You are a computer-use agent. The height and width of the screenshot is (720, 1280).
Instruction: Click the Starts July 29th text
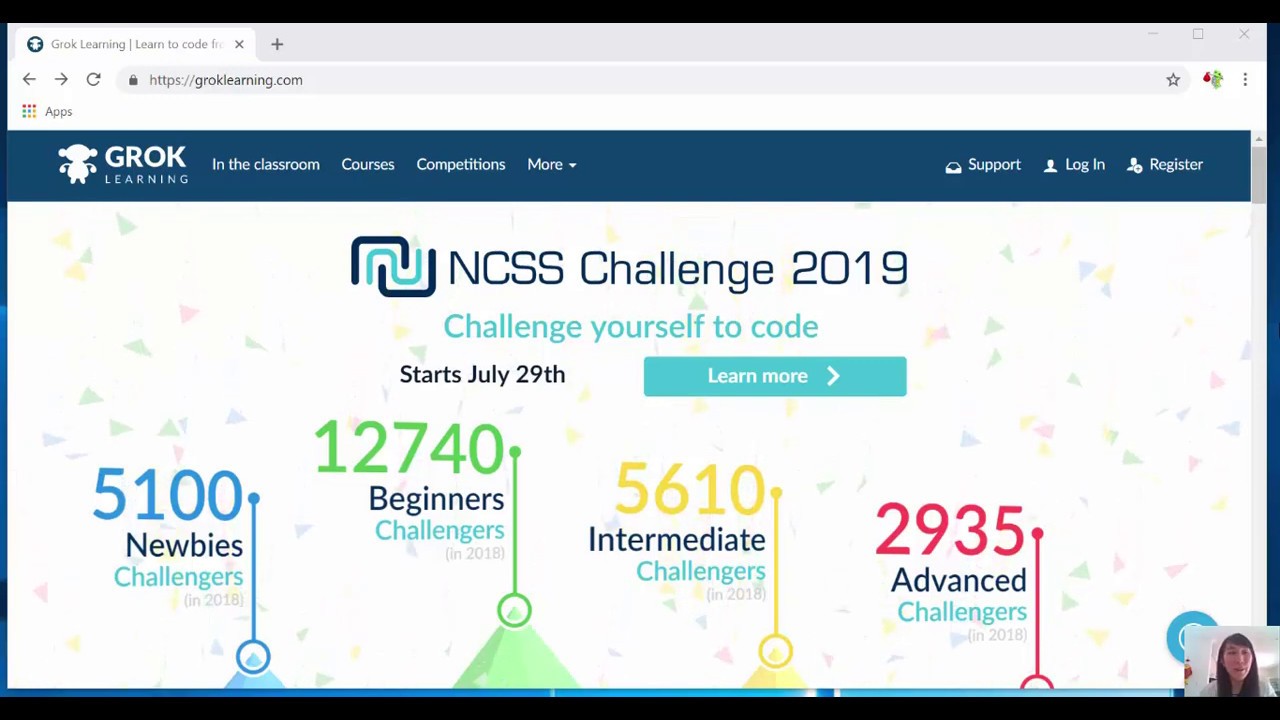point(482,374)
